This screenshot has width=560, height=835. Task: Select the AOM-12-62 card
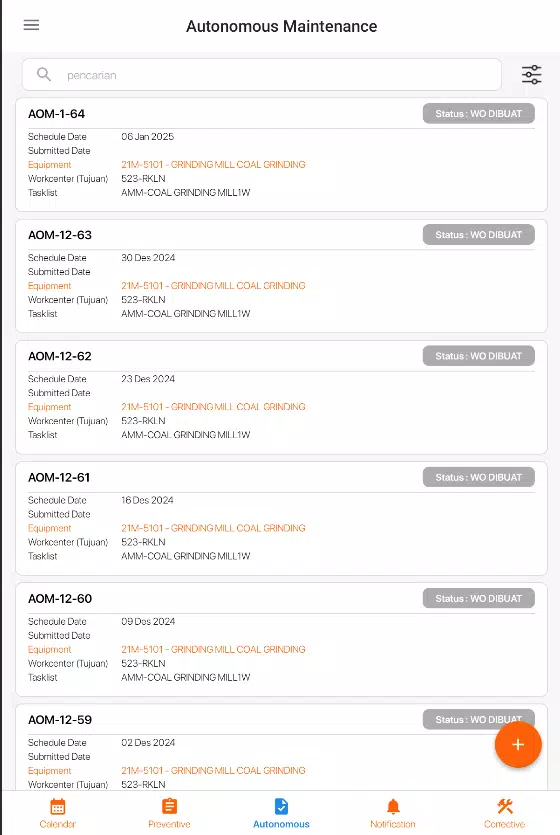(x=281, y=397)
